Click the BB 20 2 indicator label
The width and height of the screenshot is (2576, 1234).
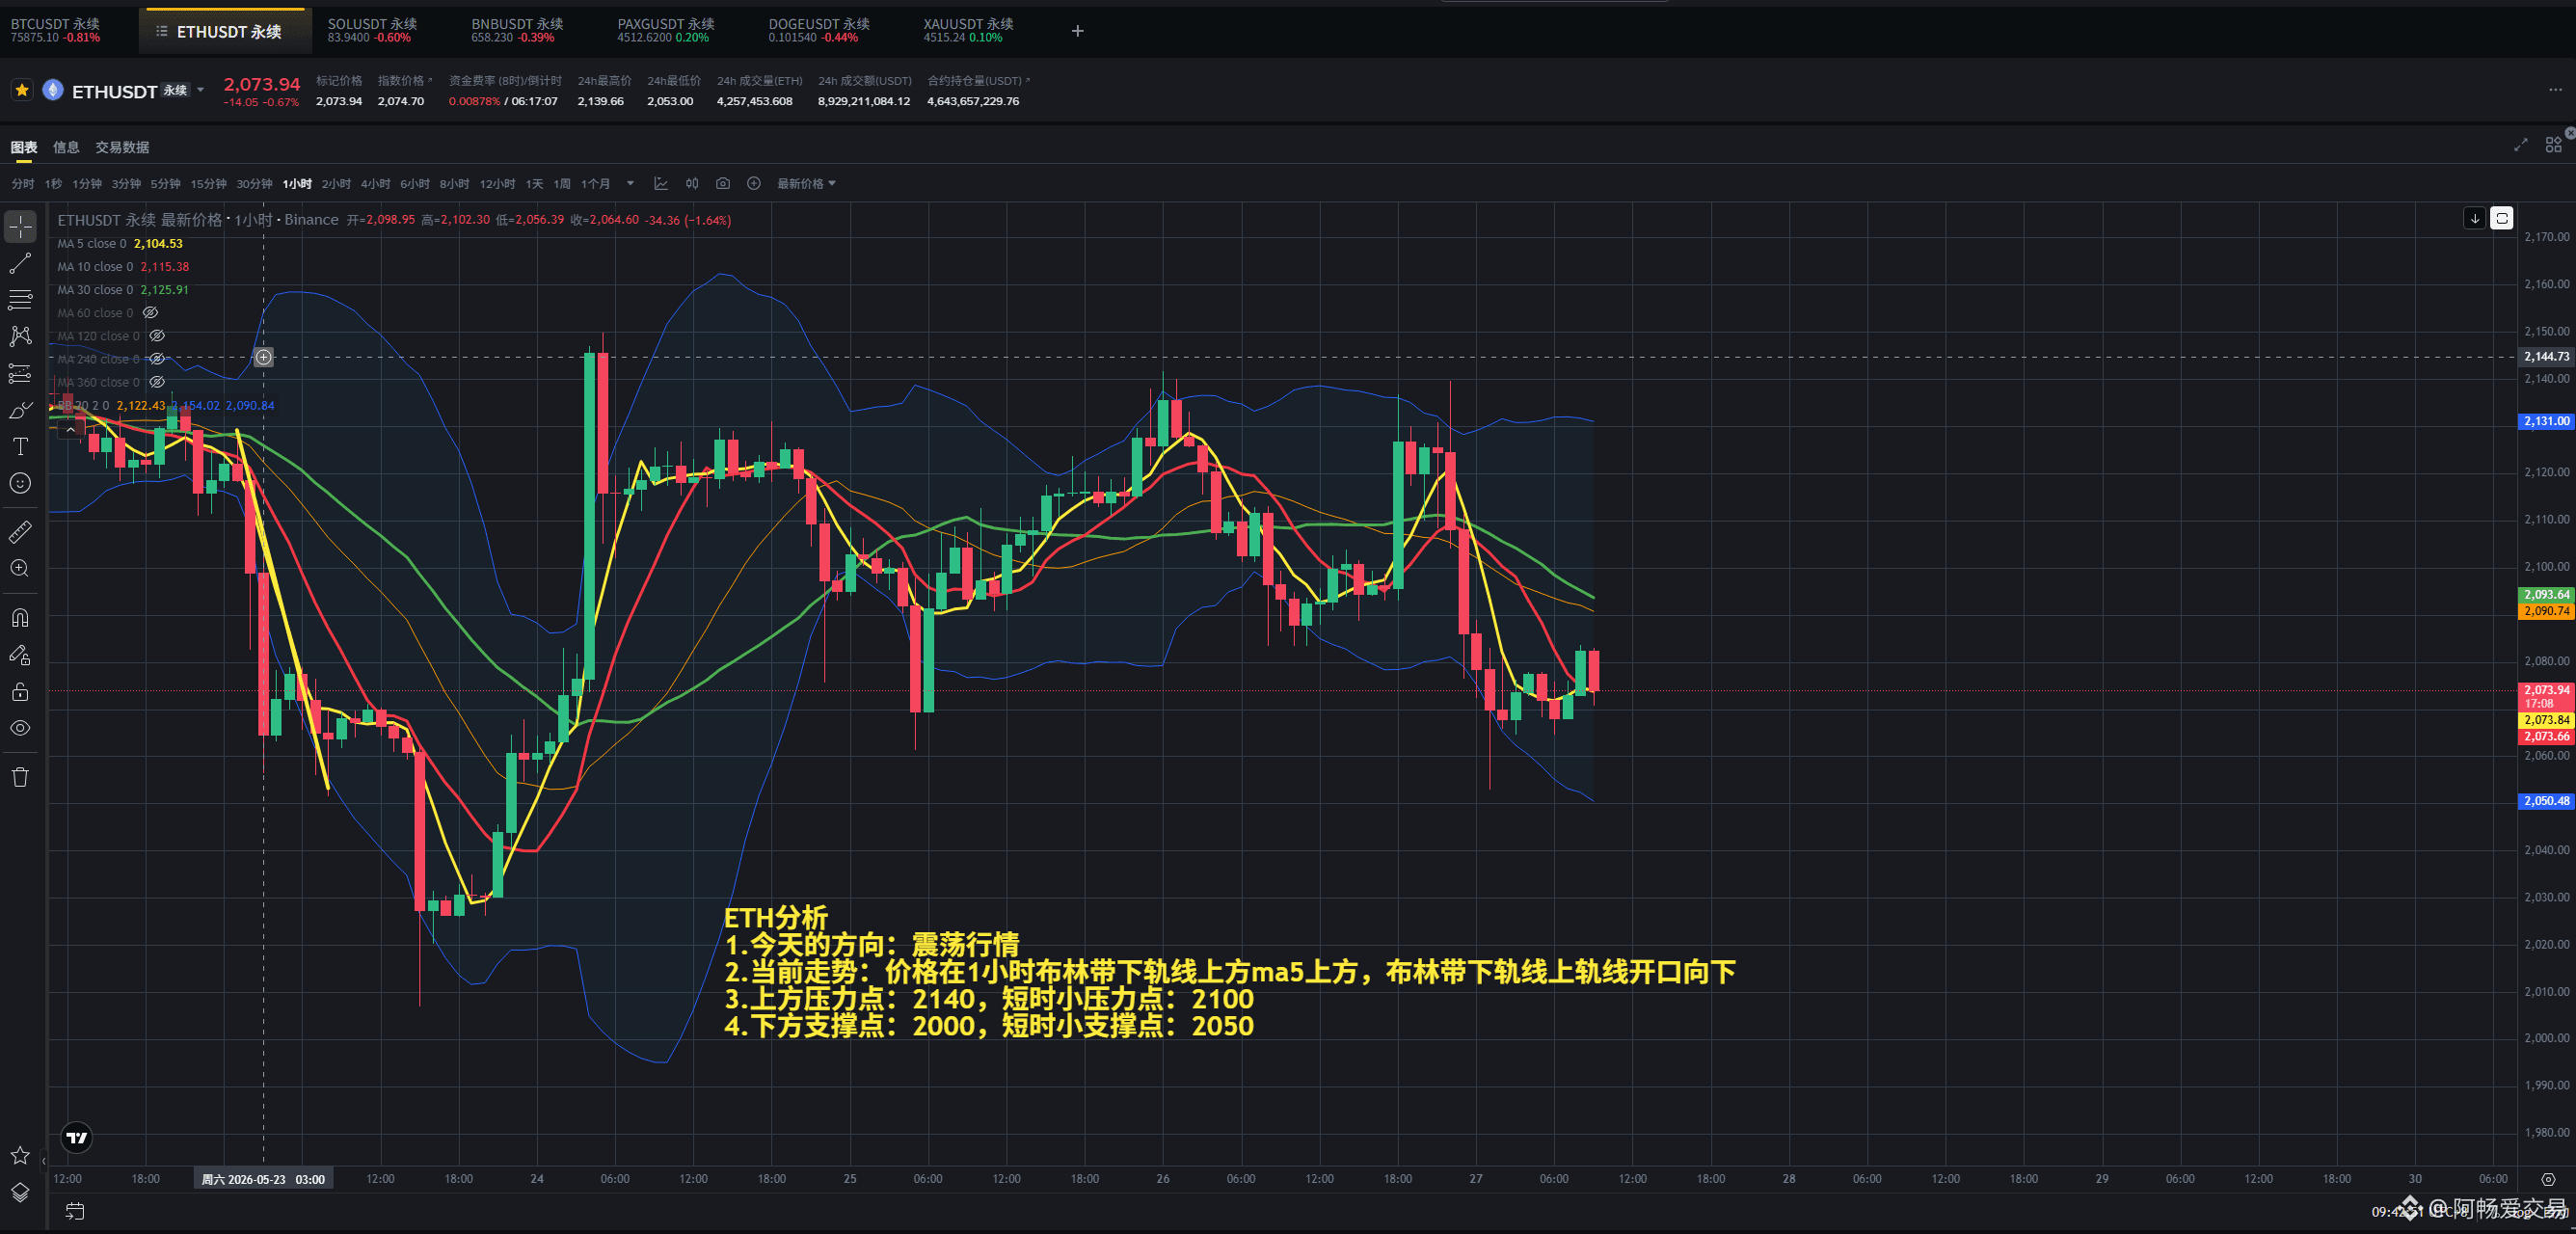[x=83, y=405]
